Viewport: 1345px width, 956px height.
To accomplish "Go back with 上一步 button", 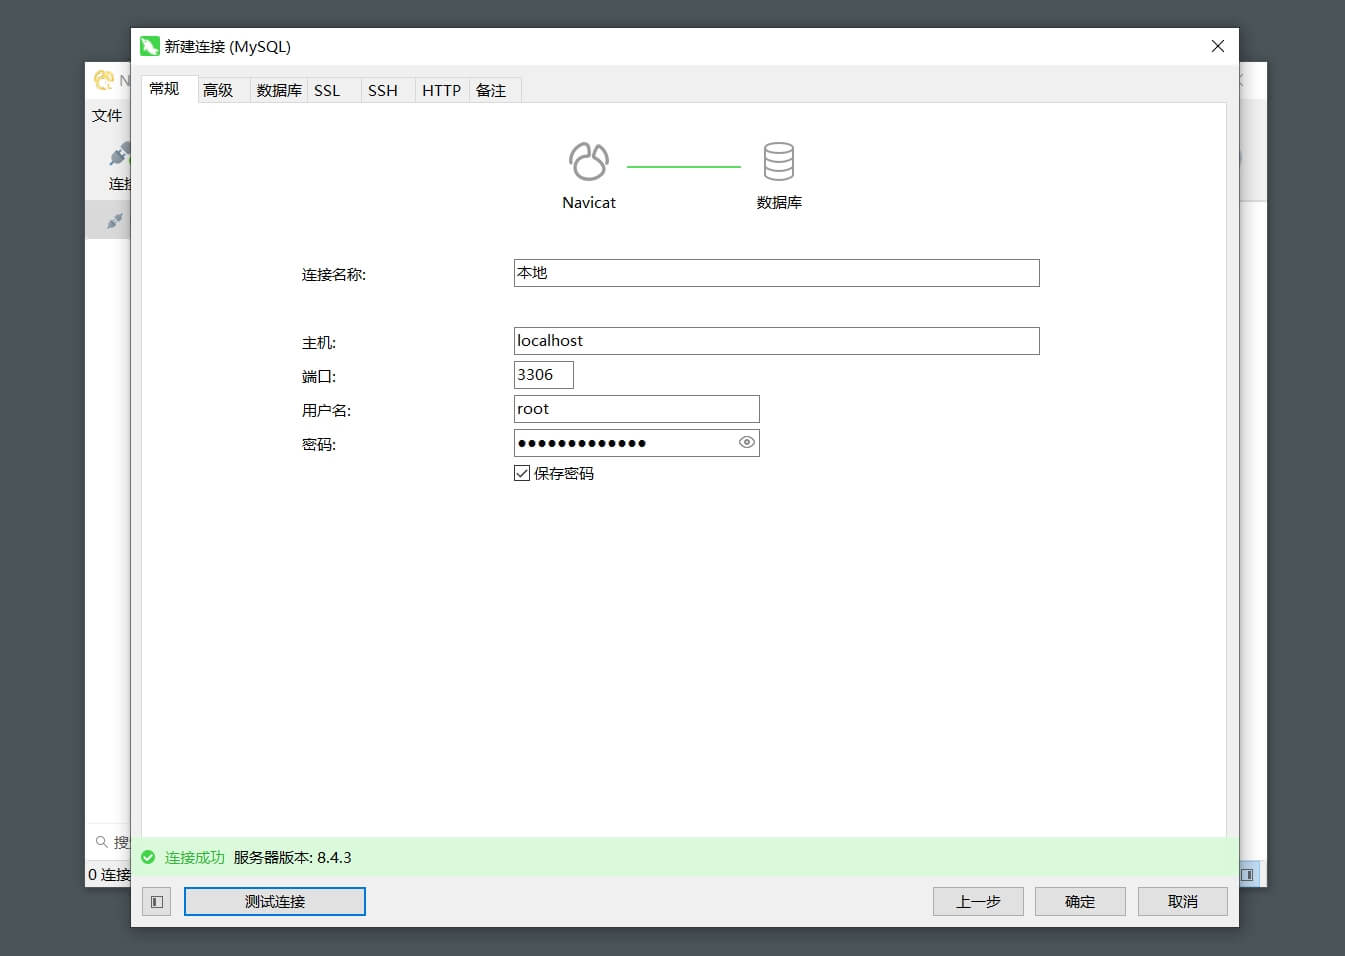I will [978, 901].
